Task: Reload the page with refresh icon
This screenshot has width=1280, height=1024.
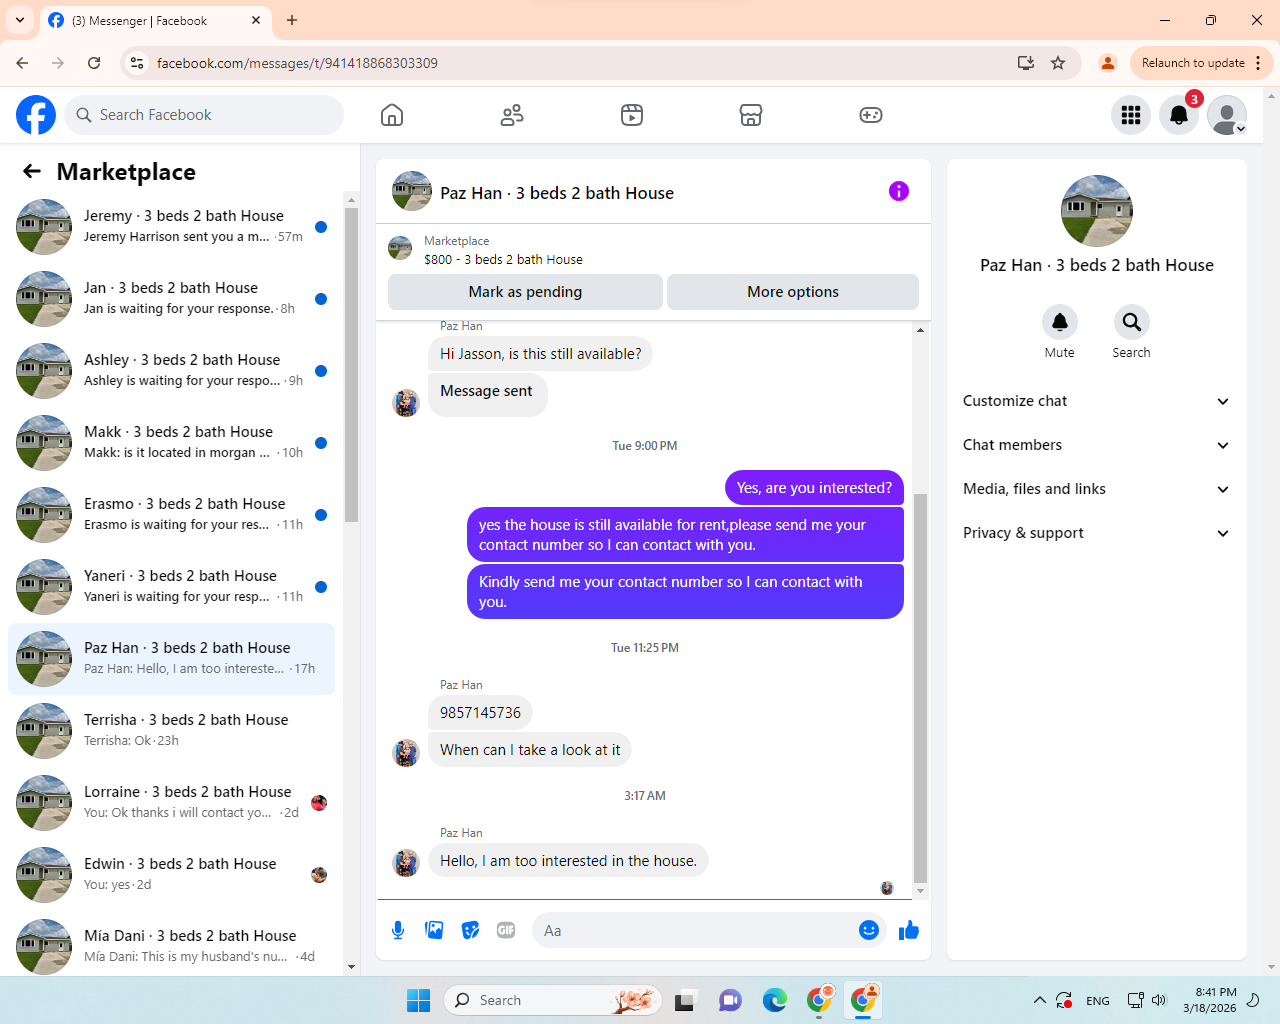Action: tap(94, 63)
